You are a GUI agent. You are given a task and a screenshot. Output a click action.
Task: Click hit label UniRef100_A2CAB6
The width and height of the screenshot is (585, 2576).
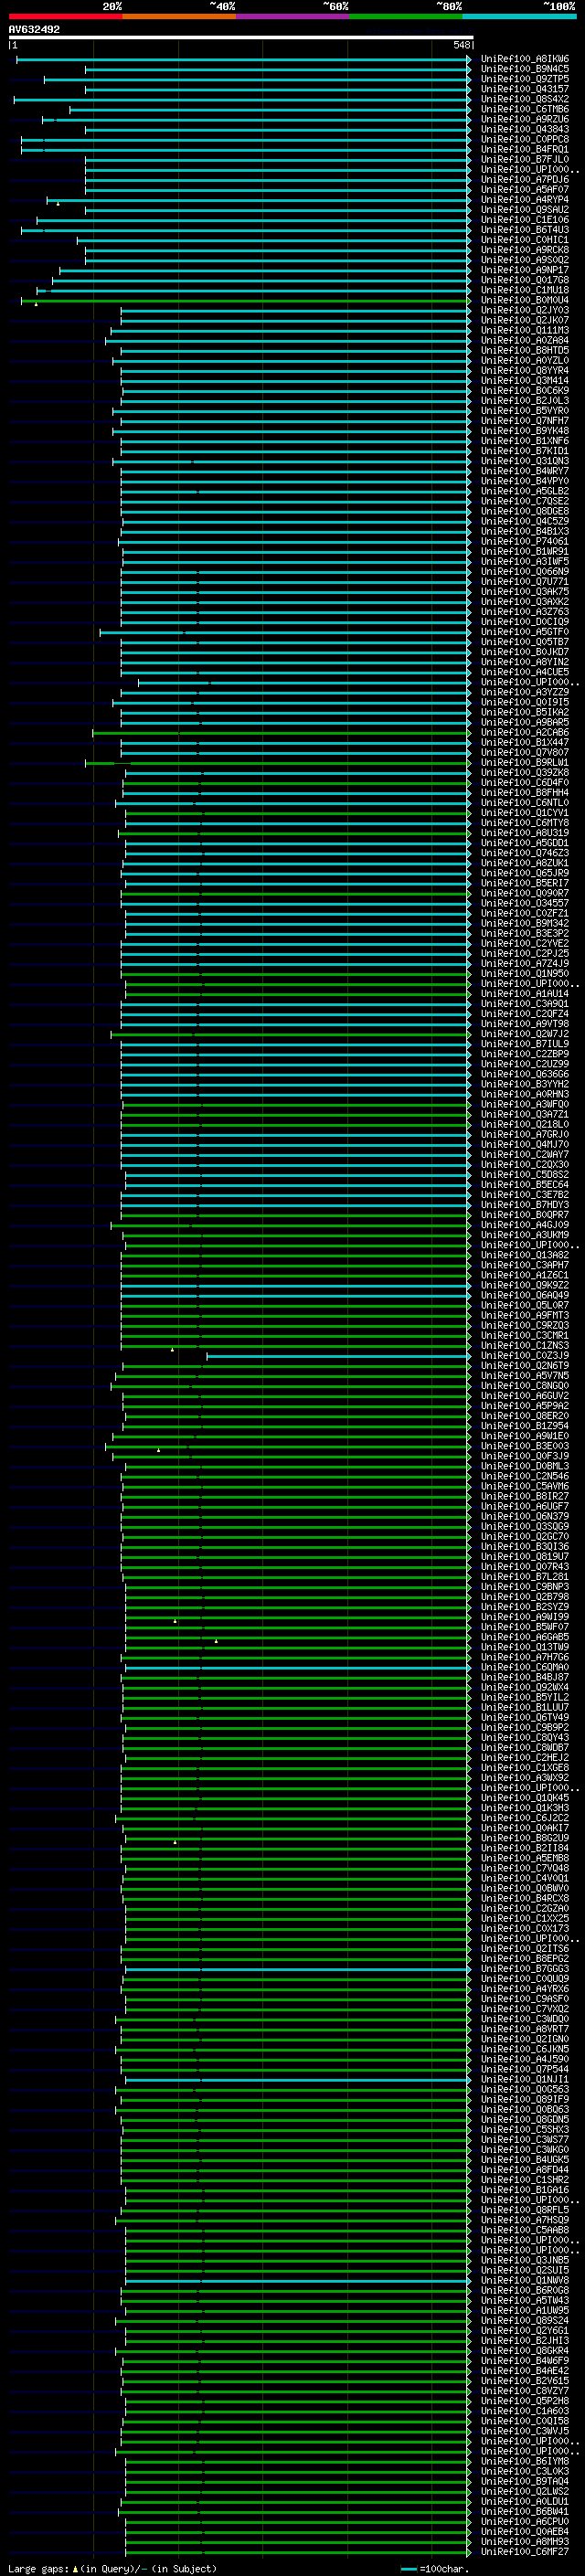tap(525, 732)
